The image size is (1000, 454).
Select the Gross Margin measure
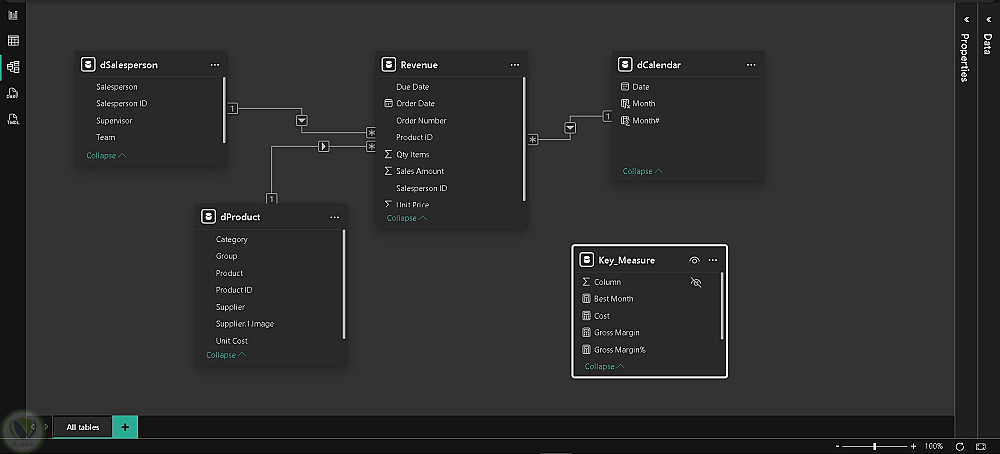coord(617,332)
